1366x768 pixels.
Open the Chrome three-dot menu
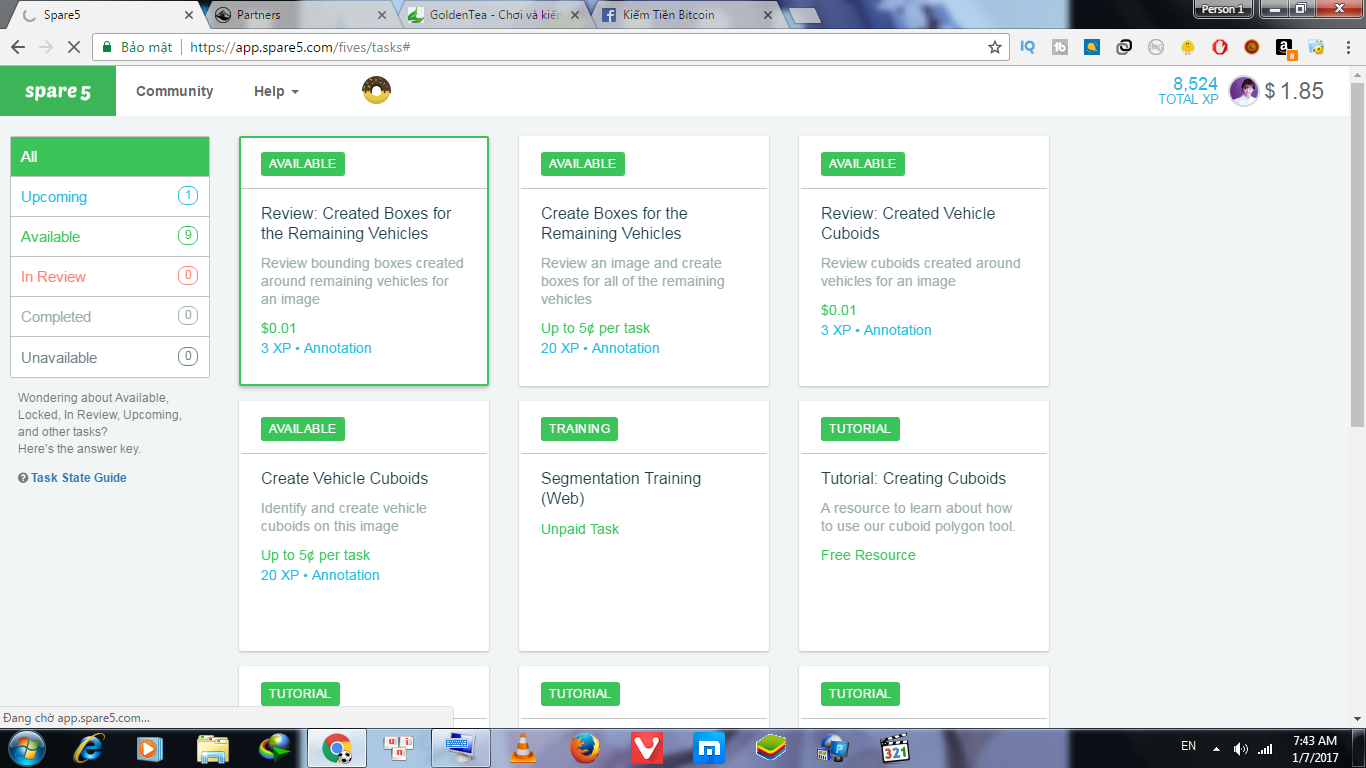point(1346,47)
